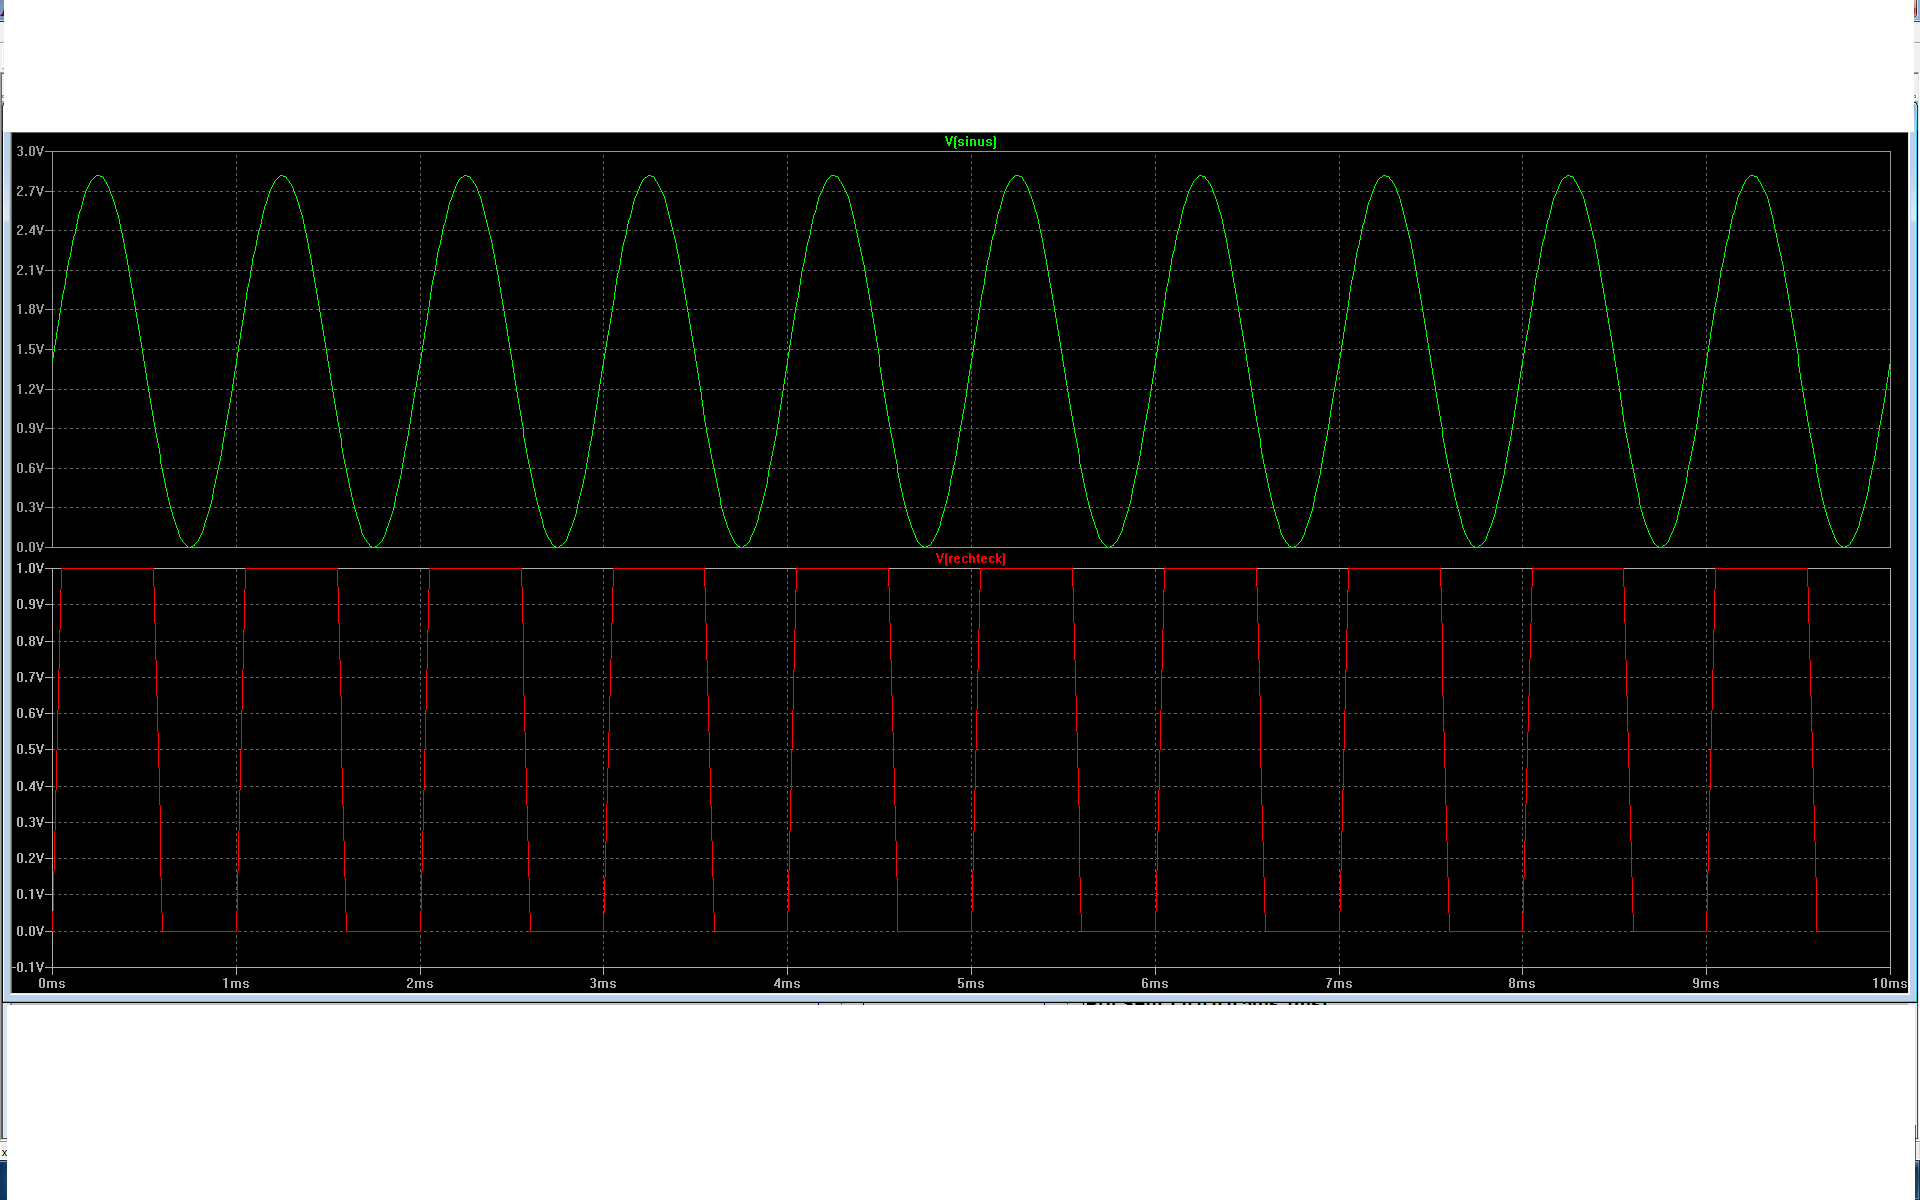This screenshot has width=1920, height=1200.
Task: Click the 0ms time axis label
Action: 52,984
